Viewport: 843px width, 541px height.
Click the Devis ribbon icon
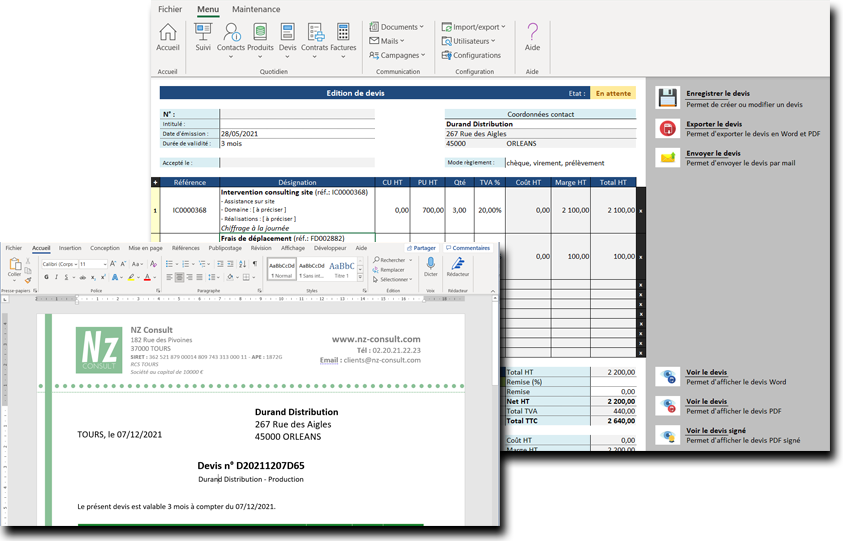[288, 32]
